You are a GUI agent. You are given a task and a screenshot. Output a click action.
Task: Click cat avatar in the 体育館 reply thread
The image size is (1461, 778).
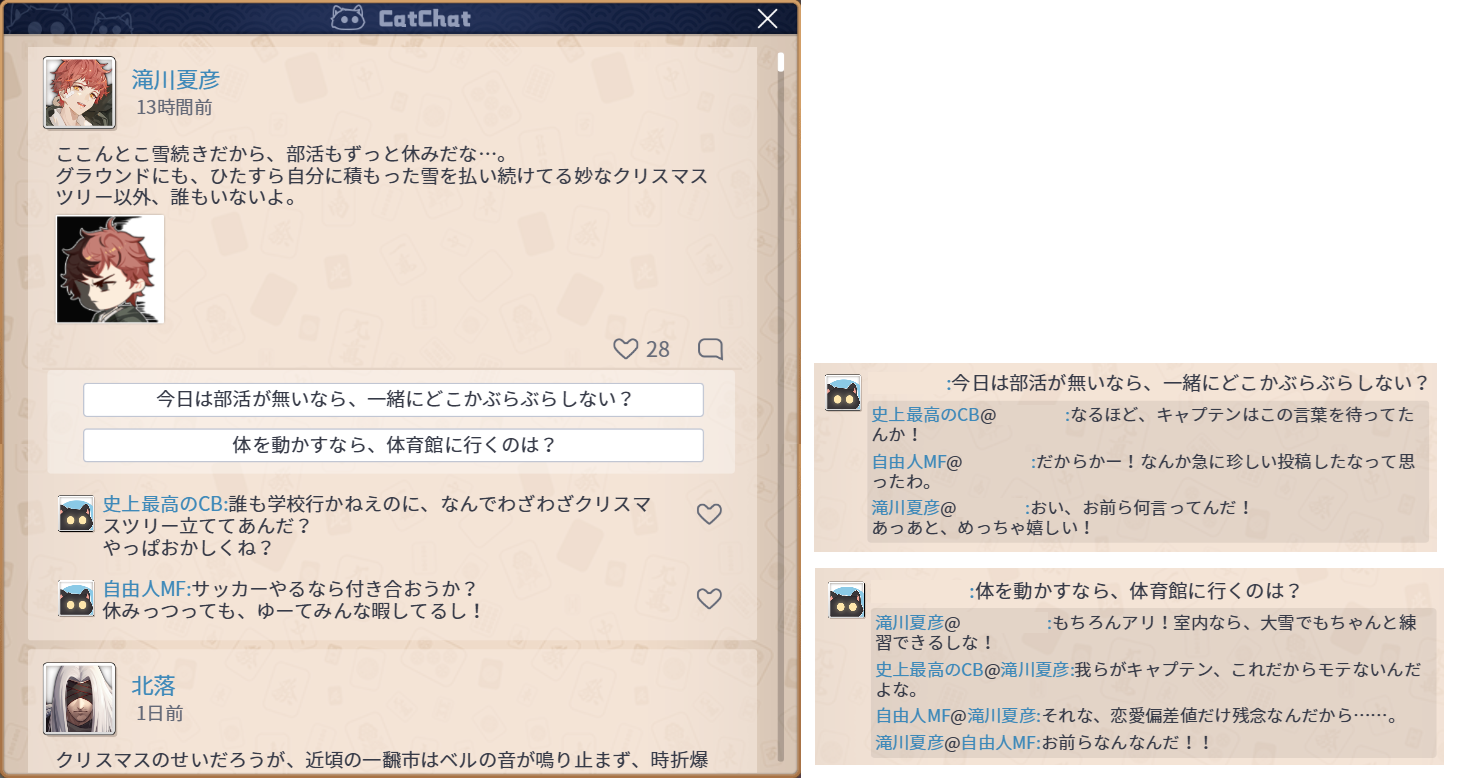point(847,600)
